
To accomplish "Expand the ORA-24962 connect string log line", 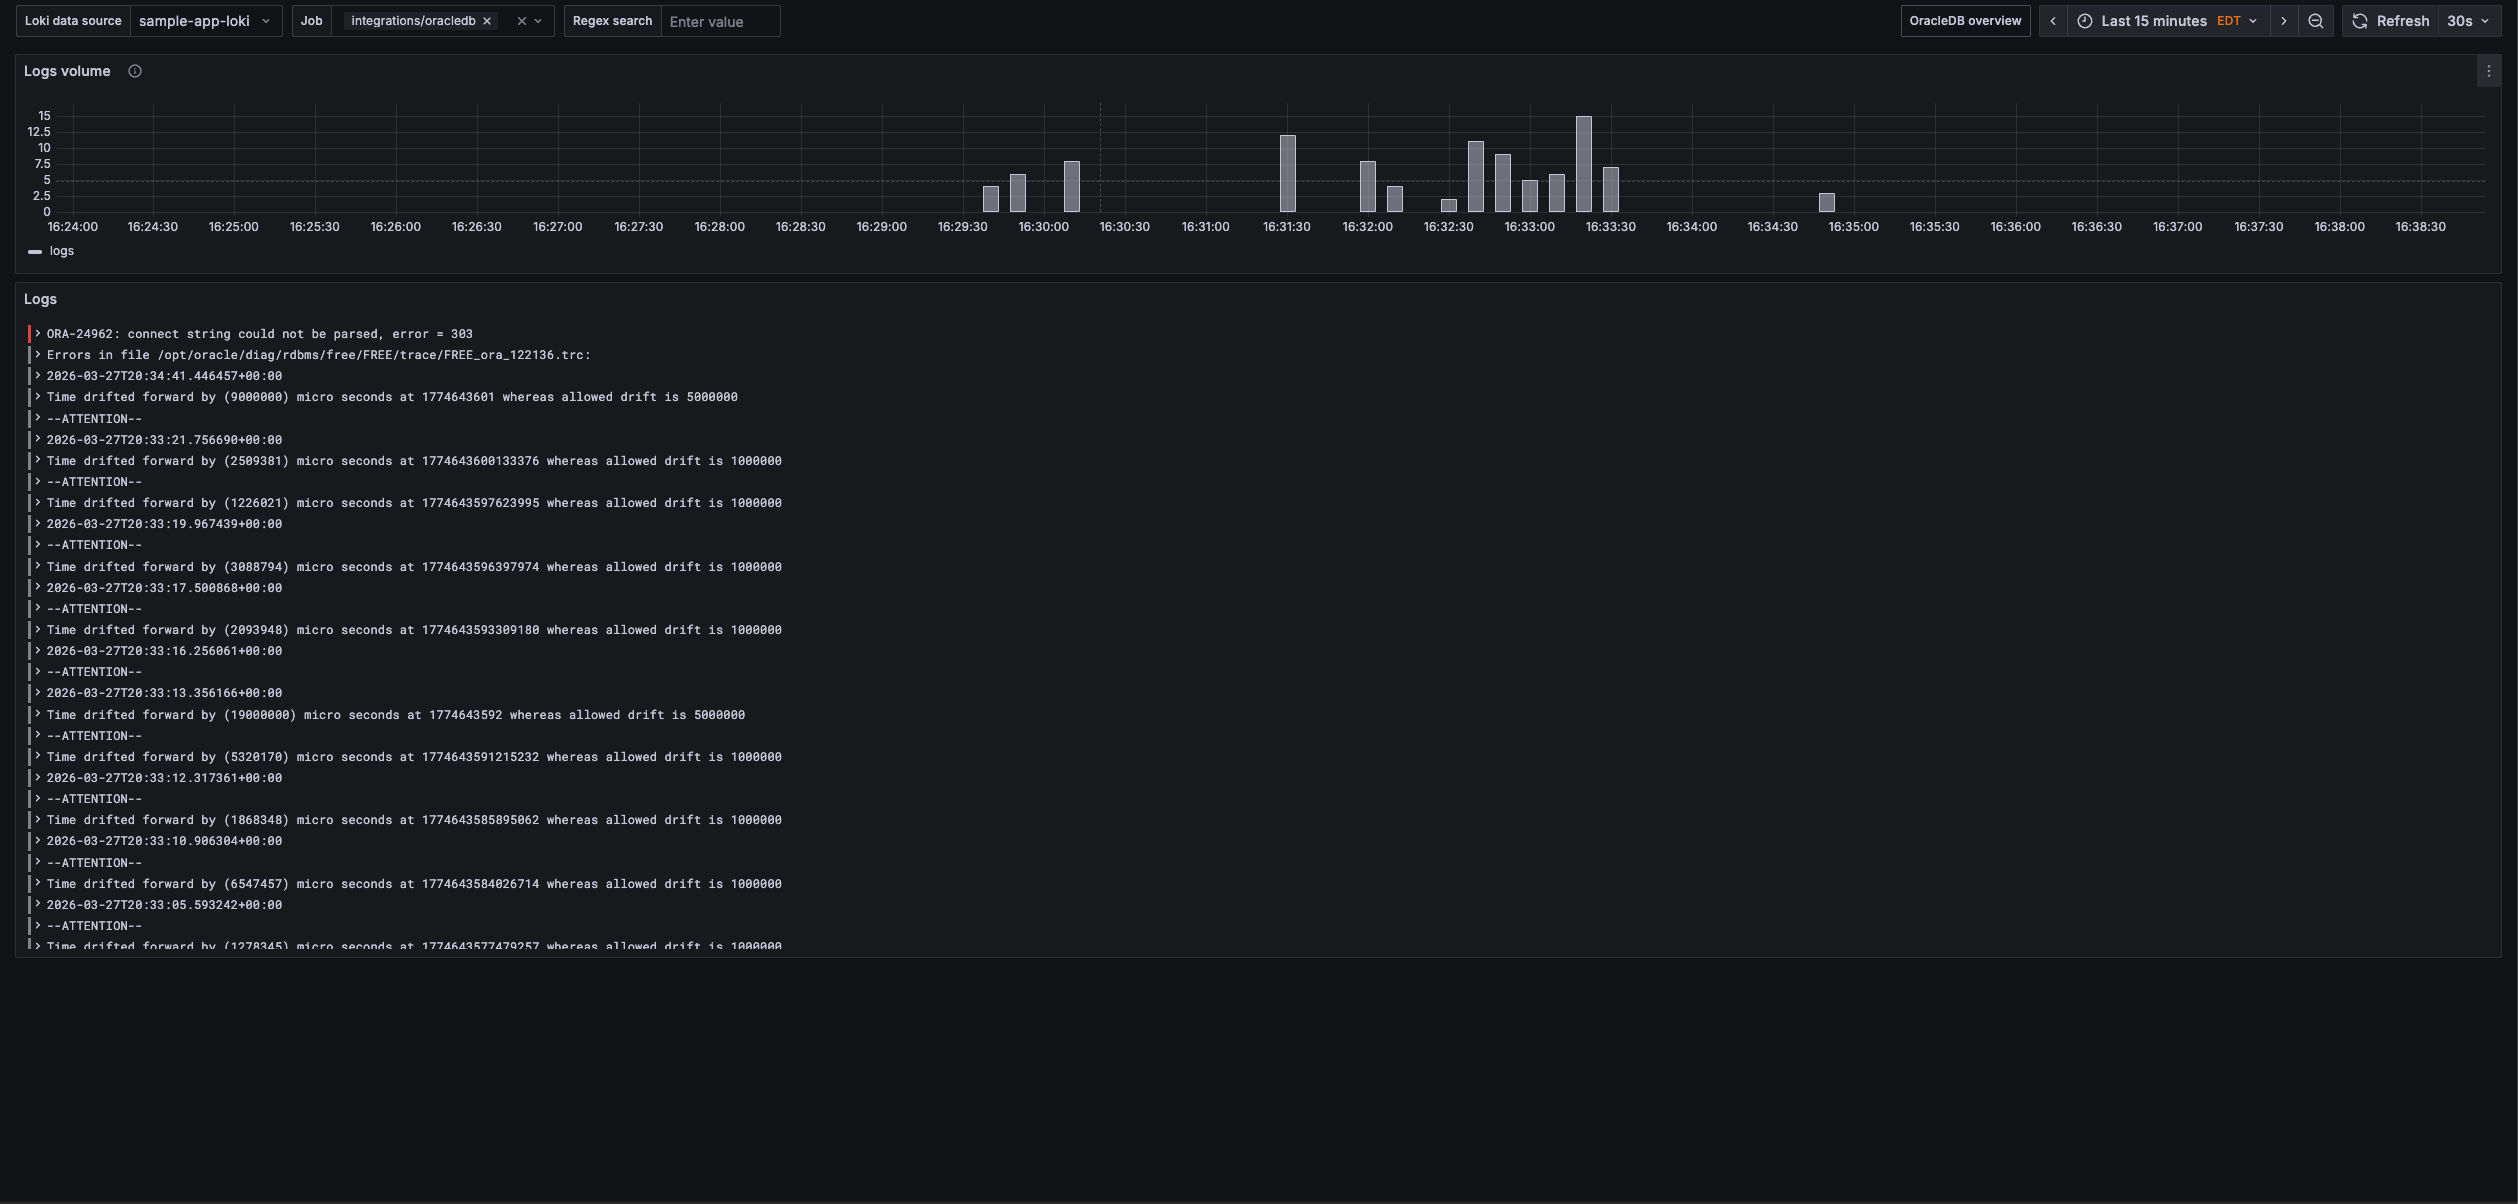I will coord(38,334).
